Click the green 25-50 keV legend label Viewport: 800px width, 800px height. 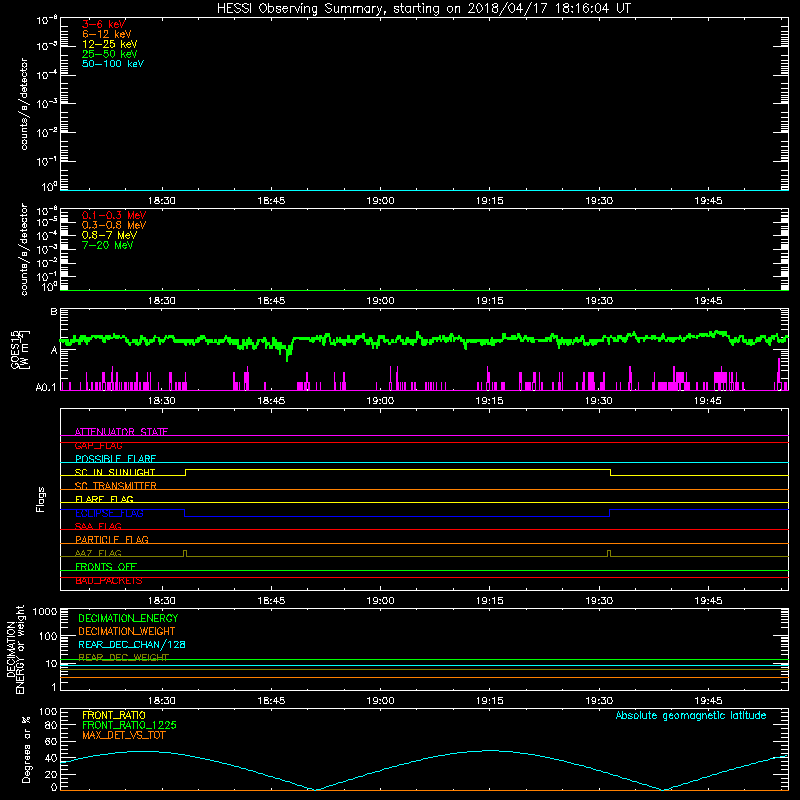110,54
